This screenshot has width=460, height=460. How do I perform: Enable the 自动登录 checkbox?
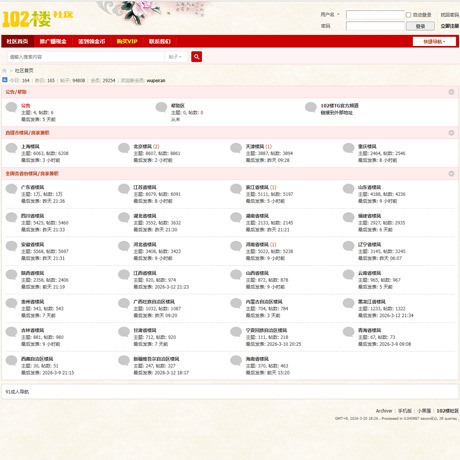[408, 15]
